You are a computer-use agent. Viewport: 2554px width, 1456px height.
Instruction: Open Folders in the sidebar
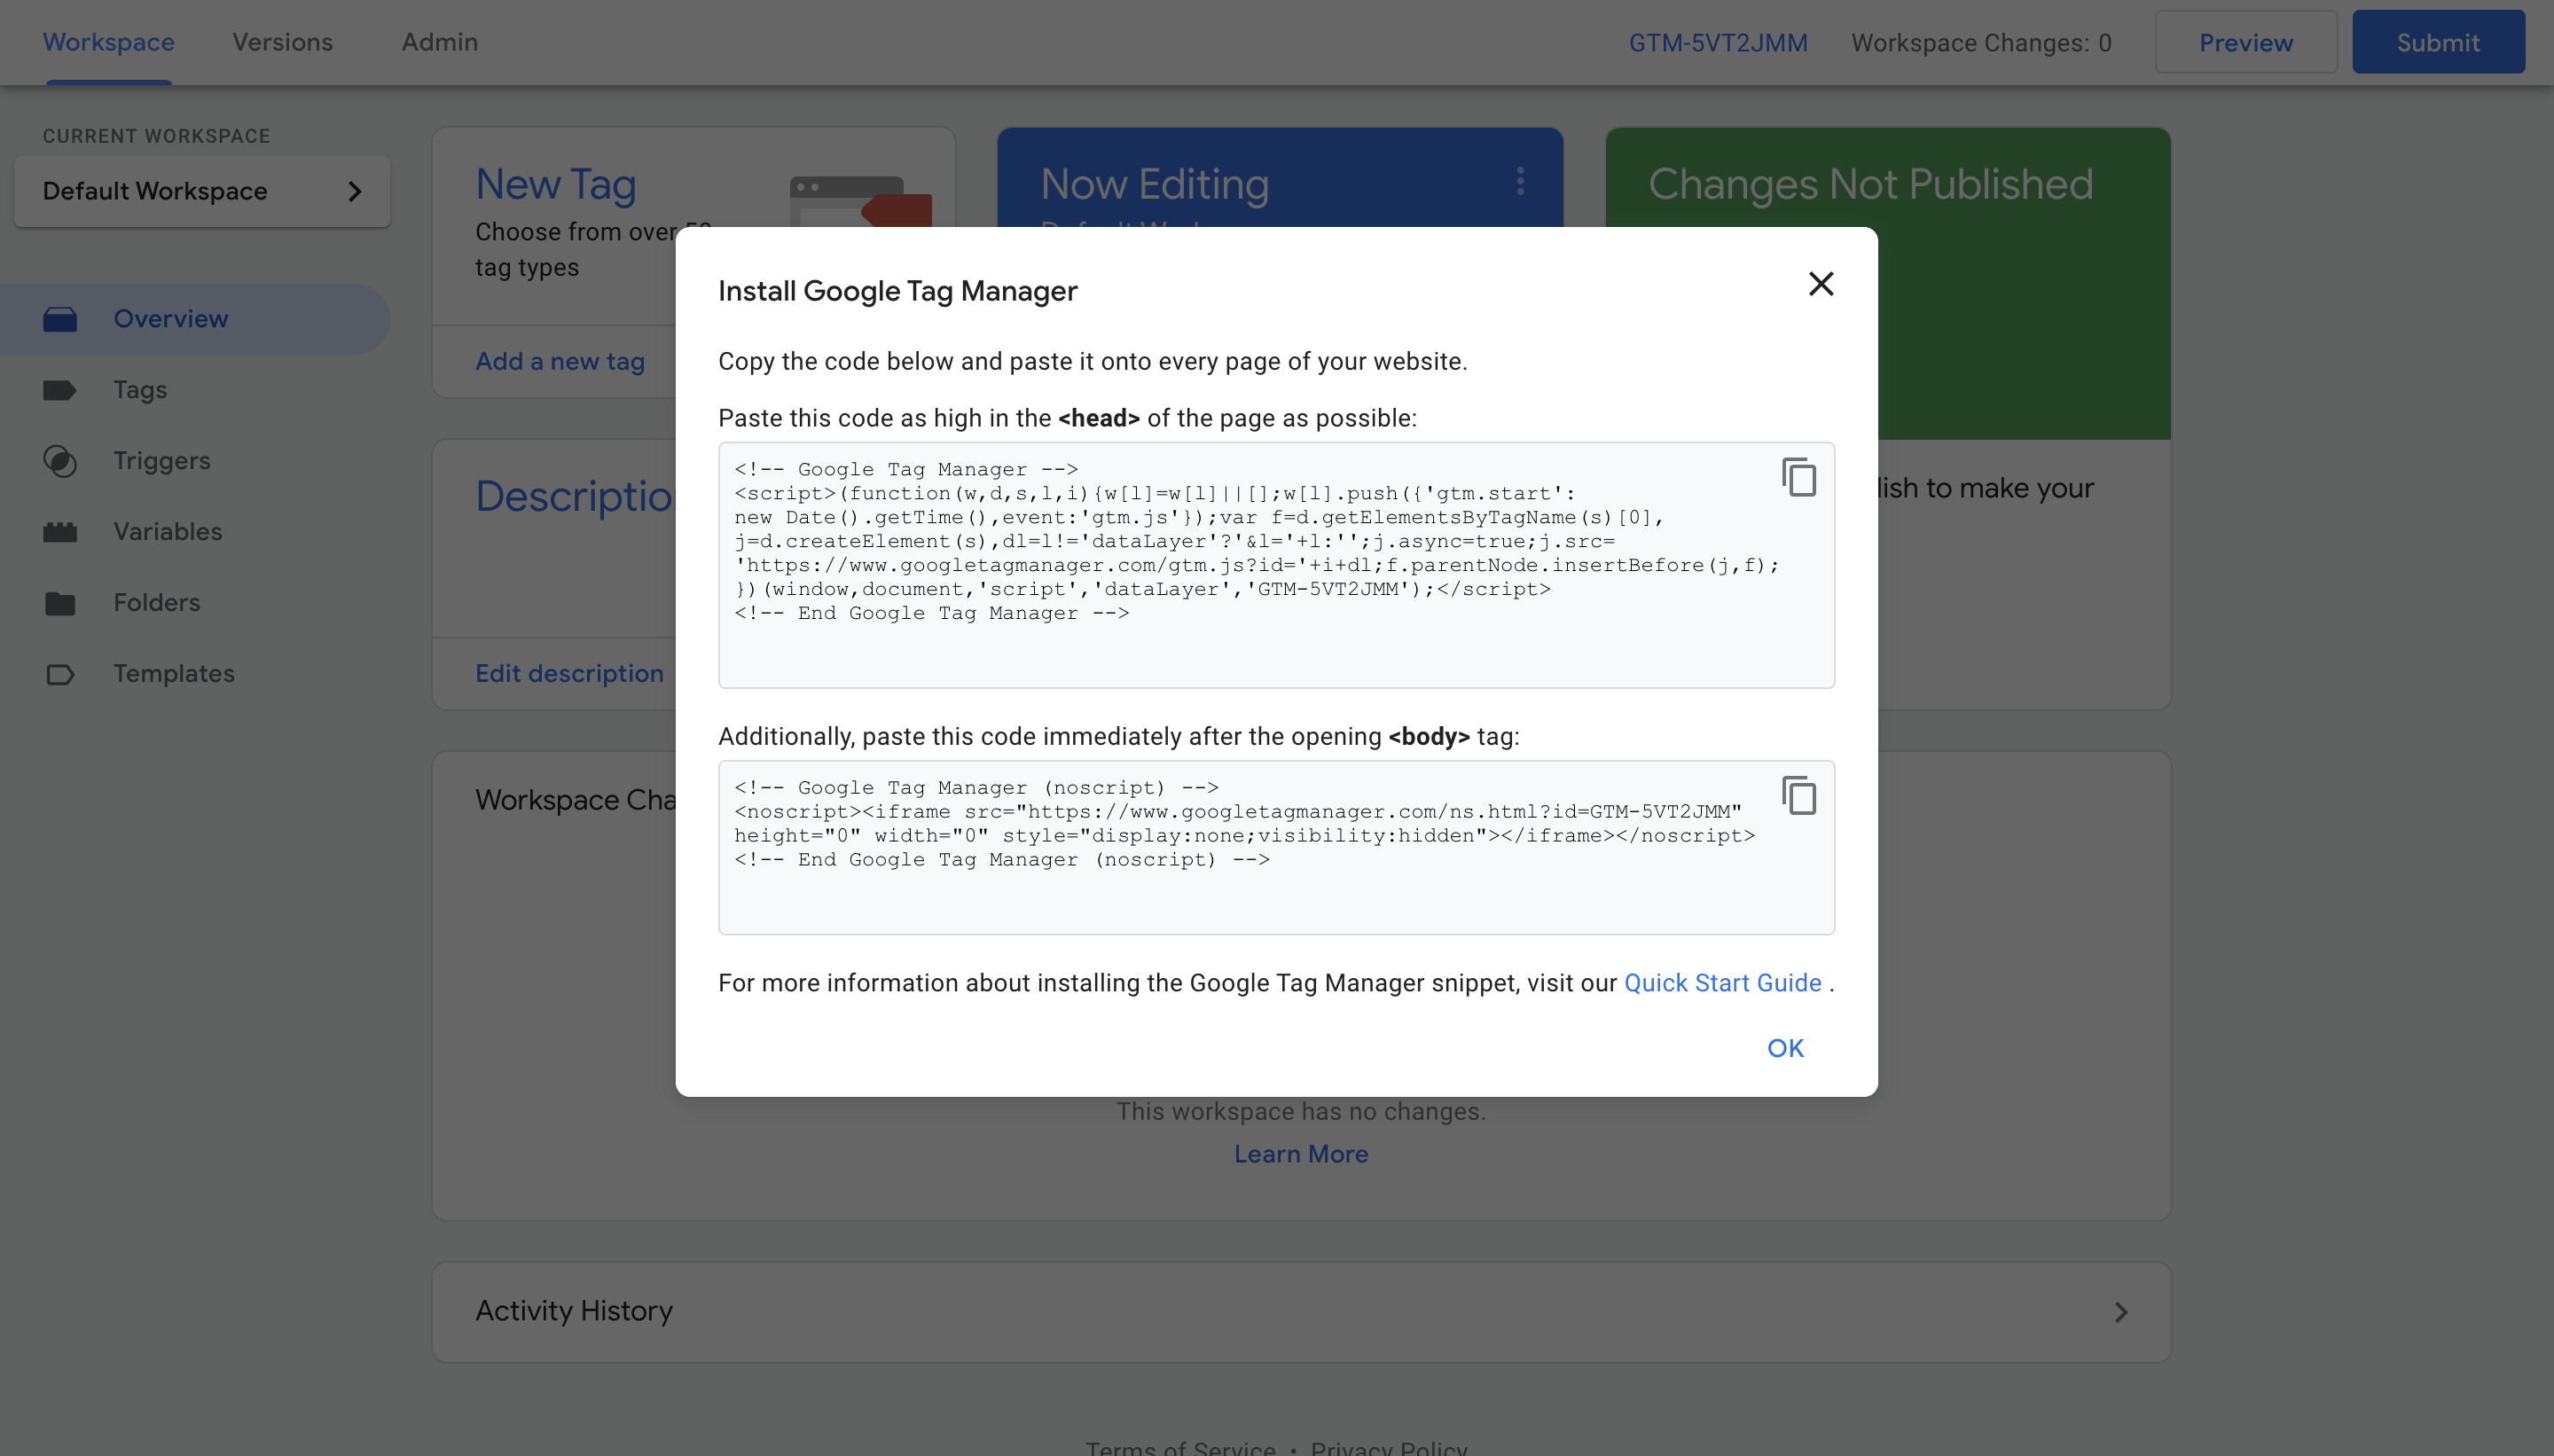point(195,603)
